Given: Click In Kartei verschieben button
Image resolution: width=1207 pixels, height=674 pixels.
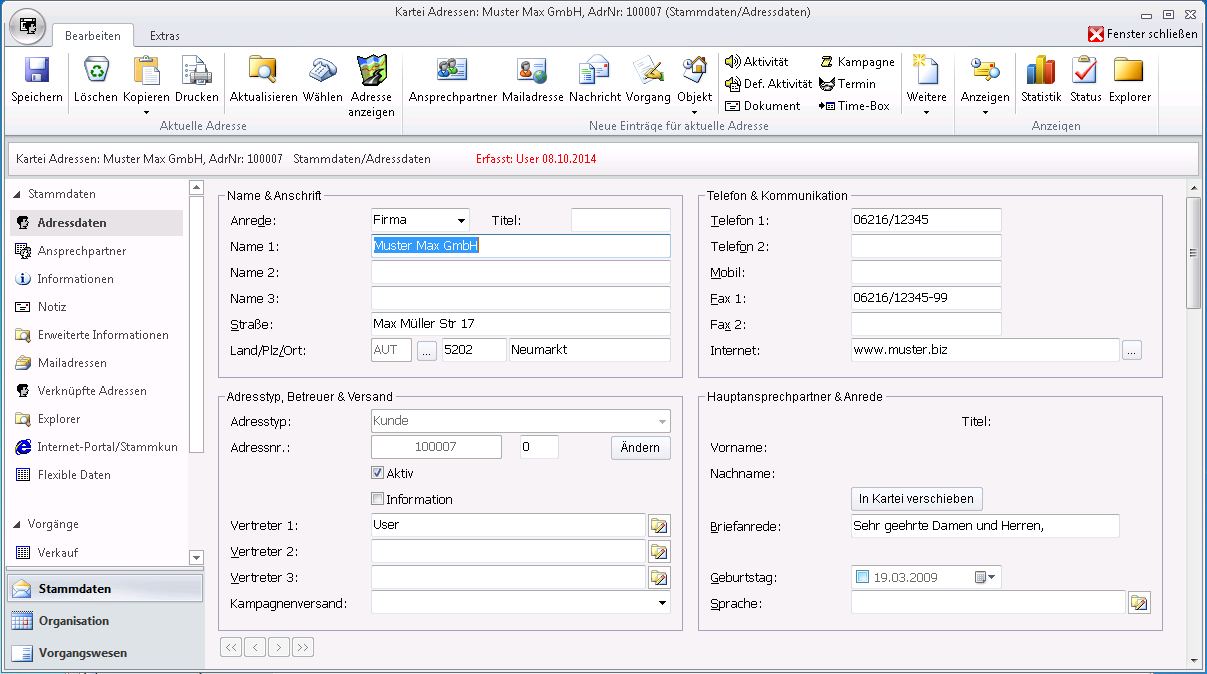Looking at the screenshot, I should (917, 498).
